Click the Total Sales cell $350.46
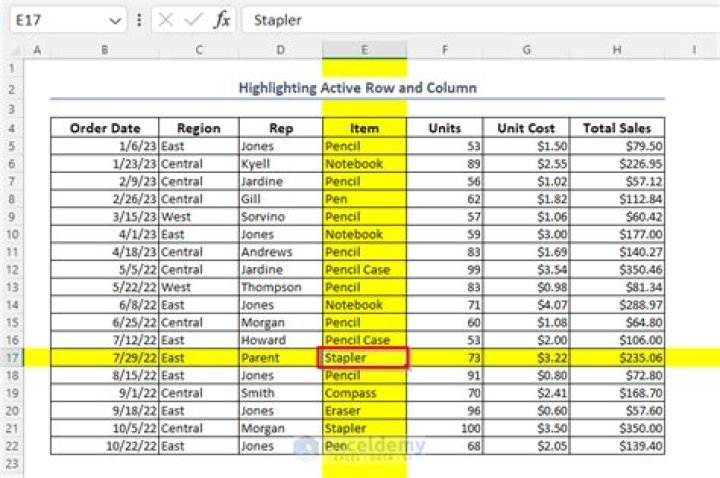Image resolution: width=720 pixels, height=478 pixels. (x=617, y=270)
